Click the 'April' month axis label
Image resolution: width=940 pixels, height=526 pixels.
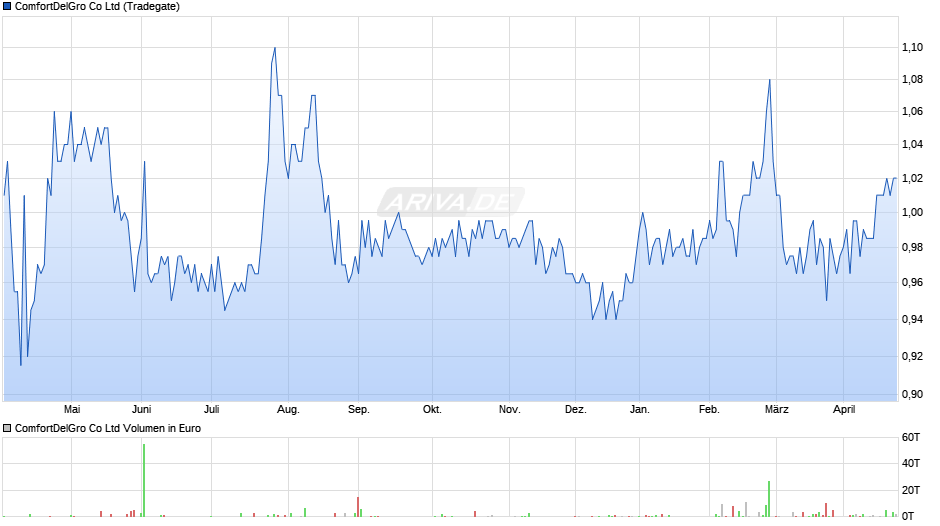point(844,410)
